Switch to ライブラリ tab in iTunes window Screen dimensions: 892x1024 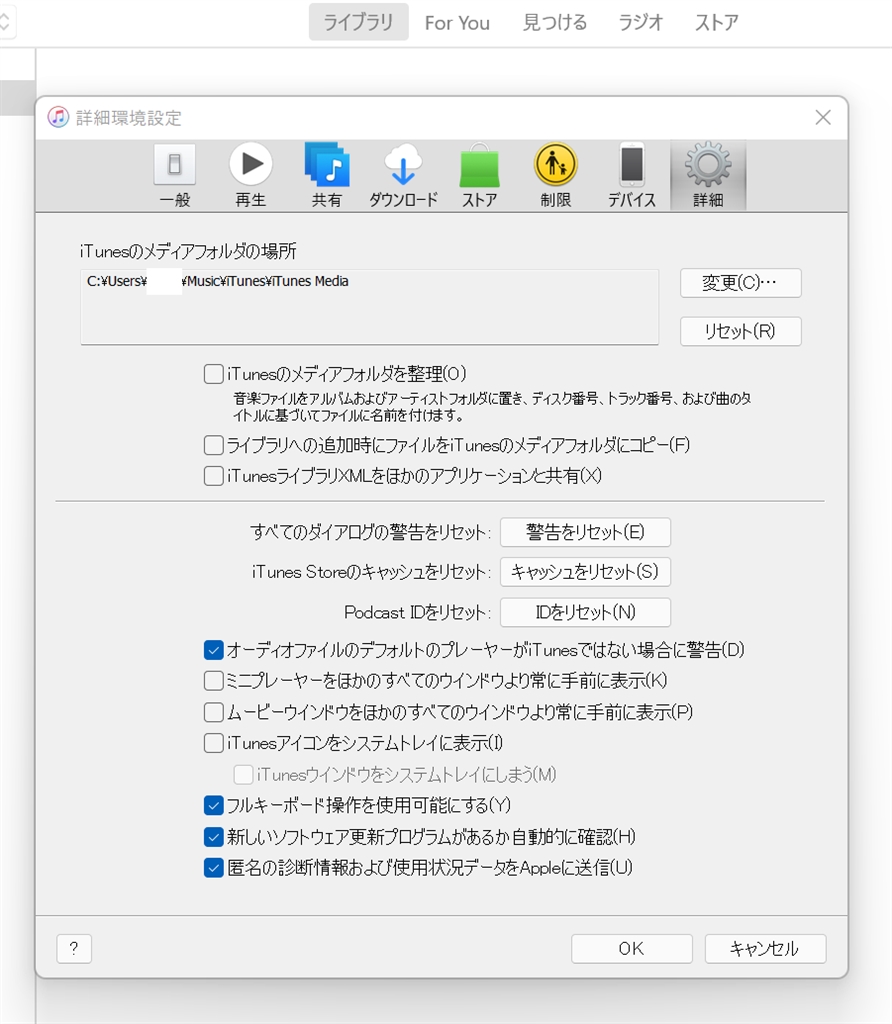pyautogui.click(x=358, y=22)
